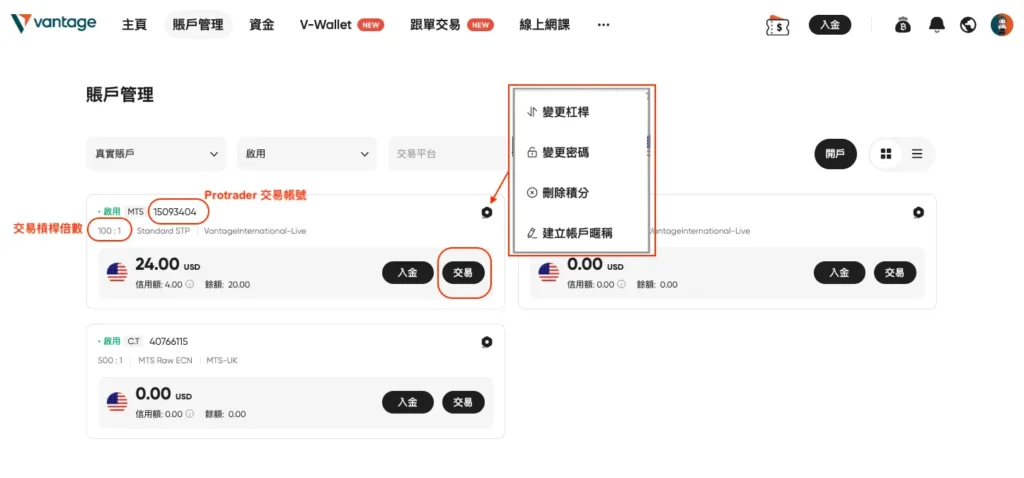Click the globe language icon

tap(968, 25)
